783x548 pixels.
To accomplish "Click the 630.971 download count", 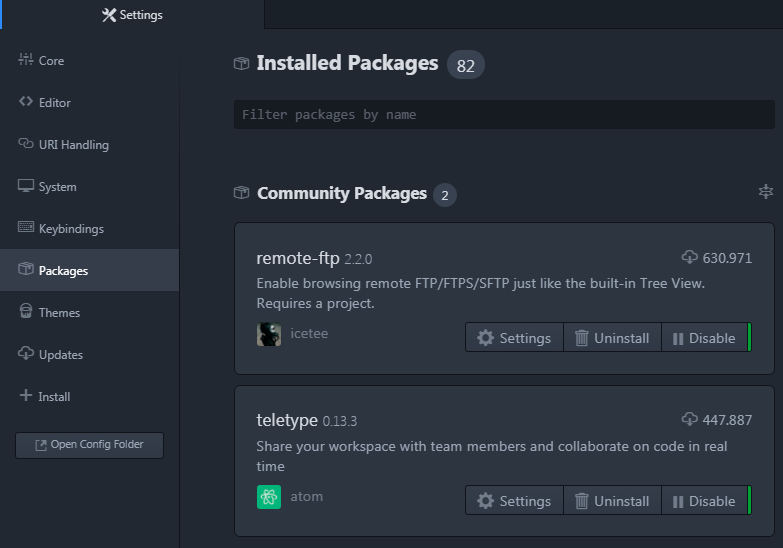I will tap(727, 258).
